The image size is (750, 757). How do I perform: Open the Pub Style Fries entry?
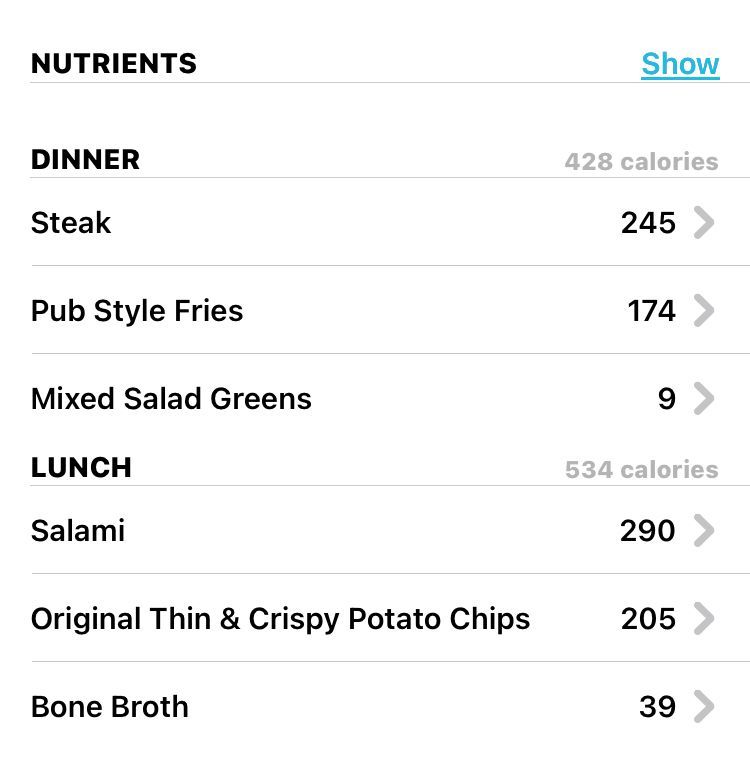(x=390, y=310)
